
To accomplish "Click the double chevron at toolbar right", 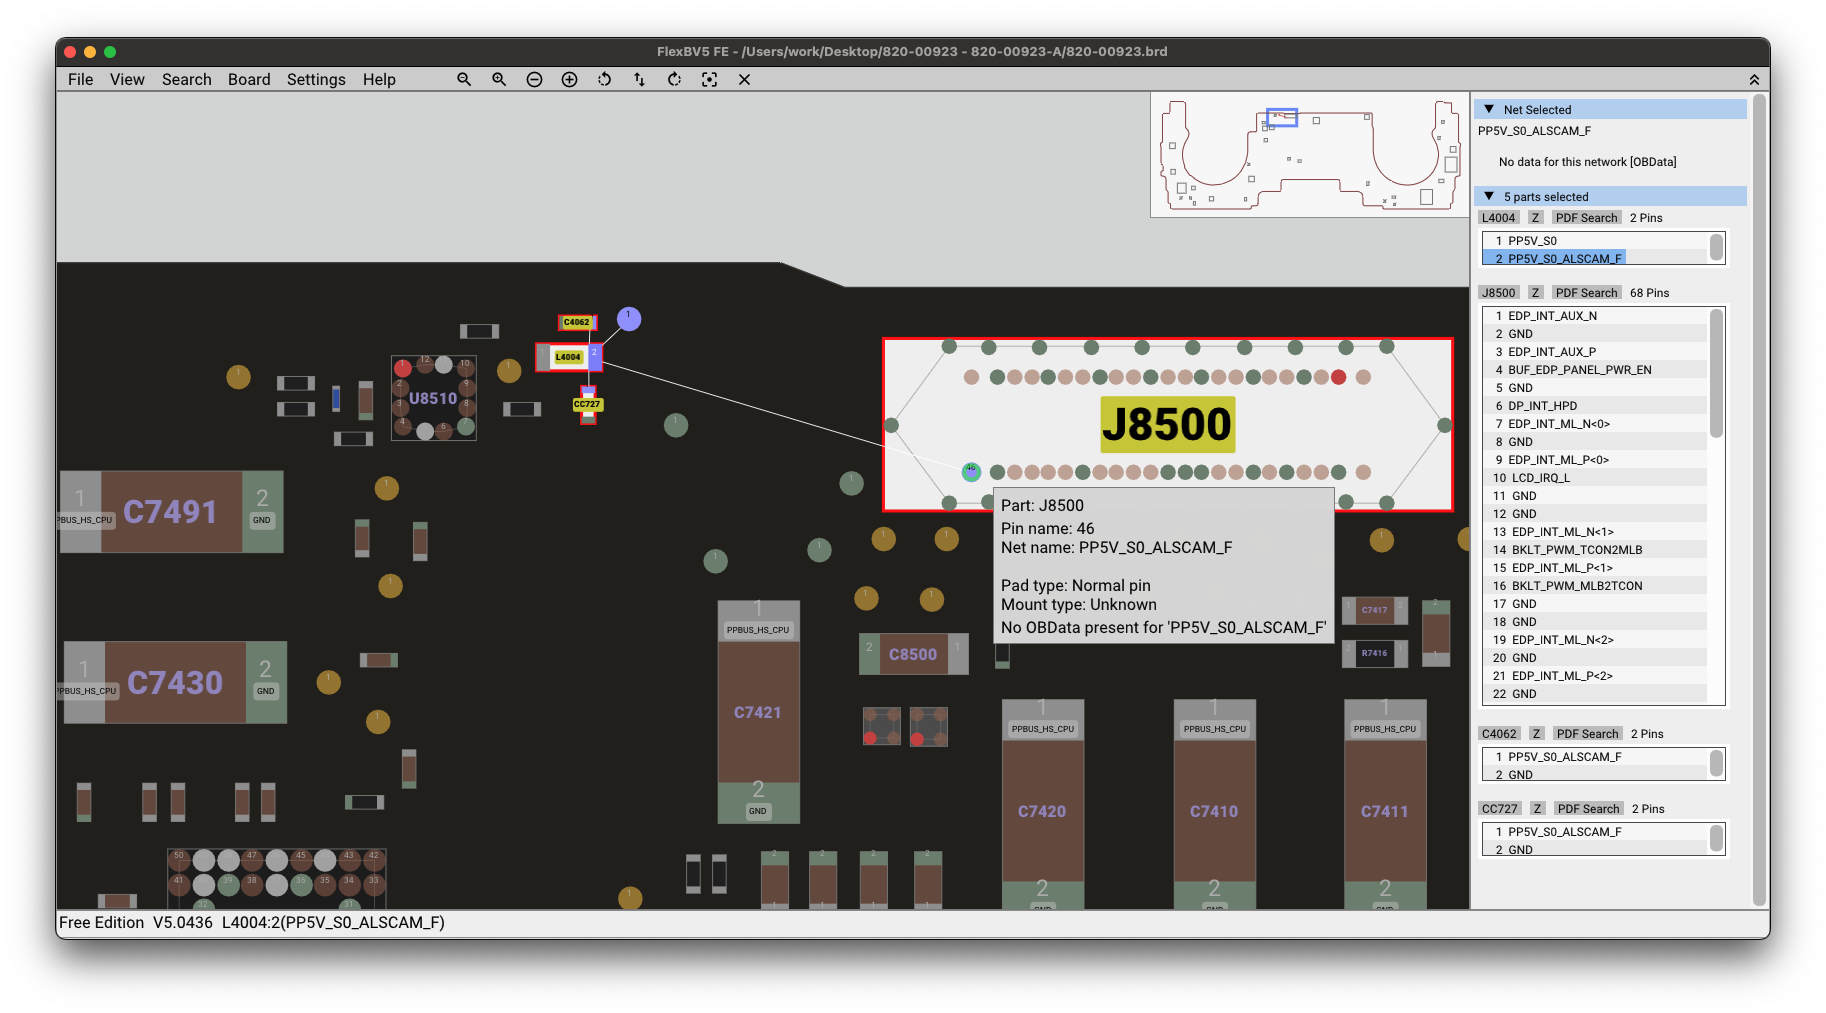I will point(1753,79).
